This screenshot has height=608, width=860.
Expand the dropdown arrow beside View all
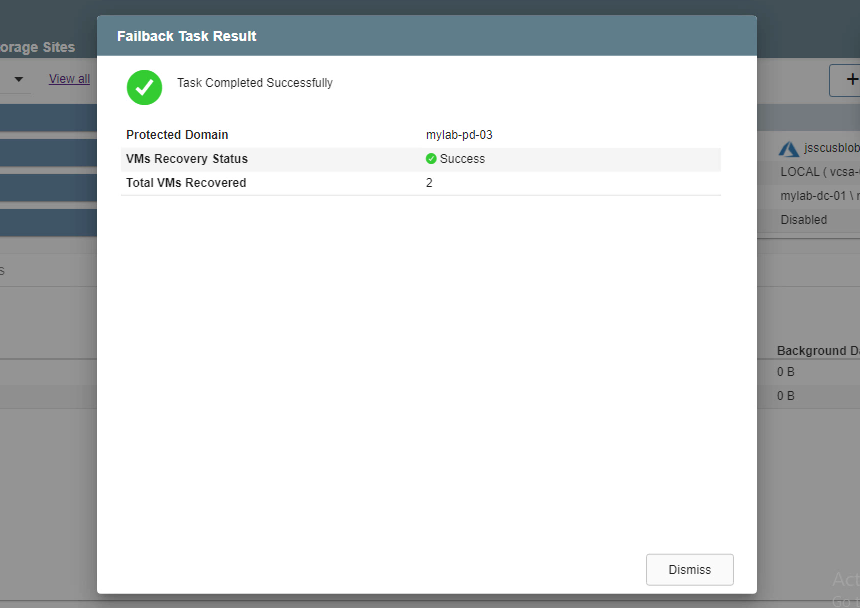(18, 79)
